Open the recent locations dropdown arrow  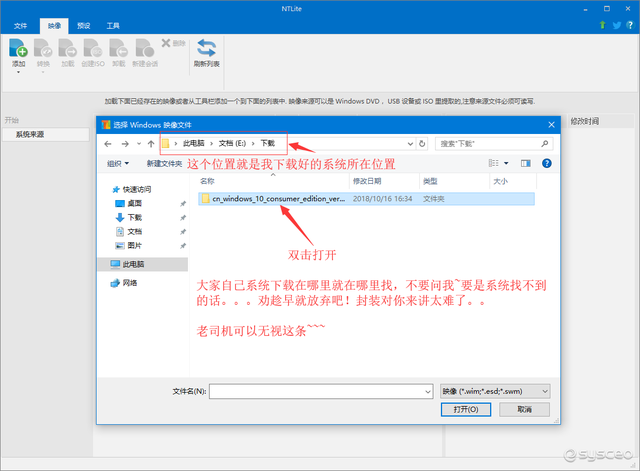[139, 144]
